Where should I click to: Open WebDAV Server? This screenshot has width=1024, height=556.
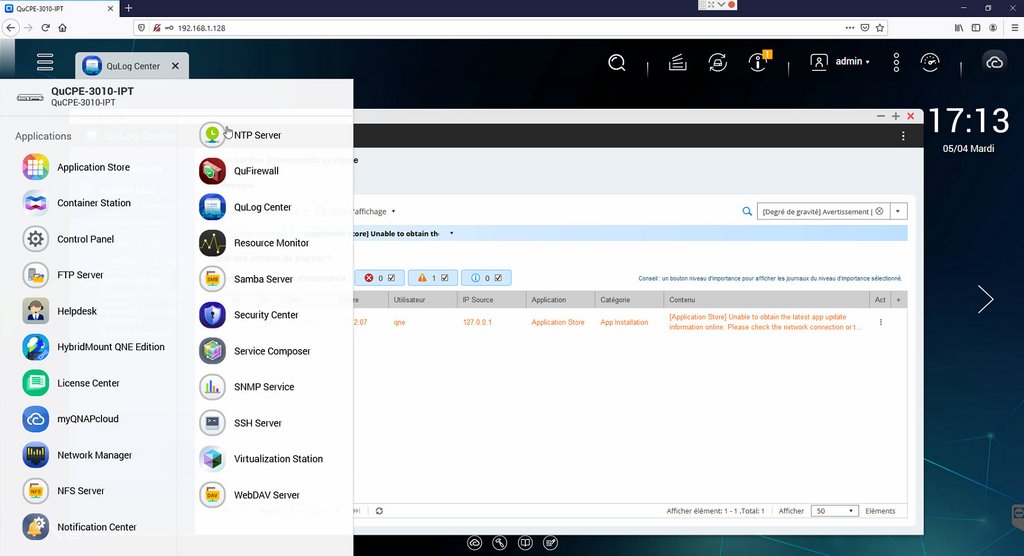click(x=249, y=495)
